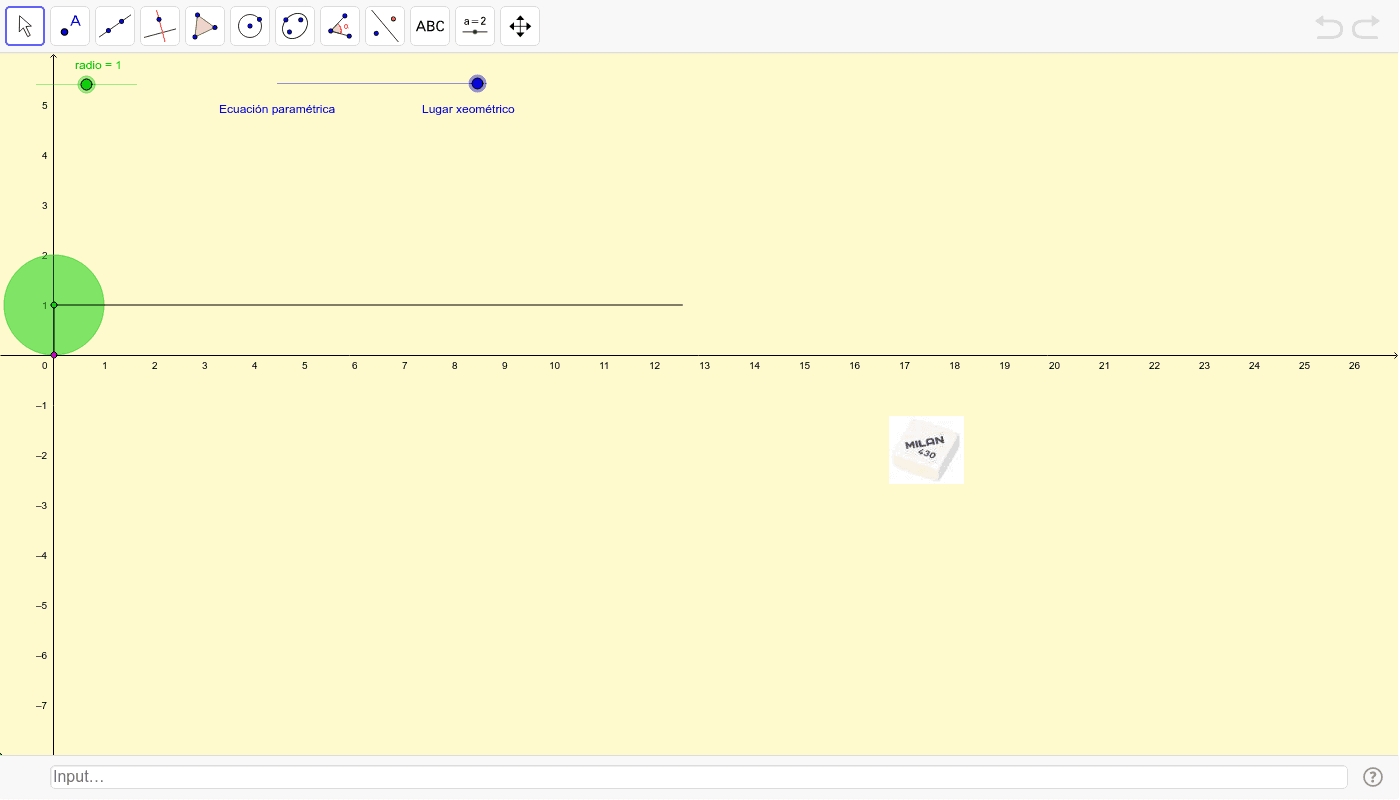Select the Circle with center tool
This screenshot has height=800, width=1400.
(250, 26)
